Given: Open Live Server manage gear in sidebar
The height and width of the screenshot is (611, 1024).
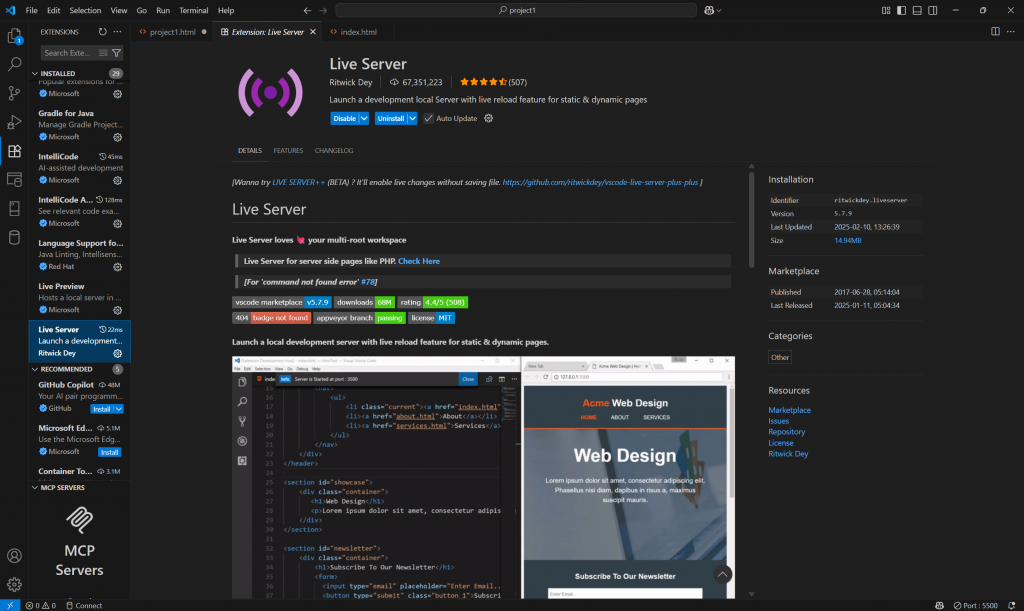Looking at the screenshot, I should point(118,353).
